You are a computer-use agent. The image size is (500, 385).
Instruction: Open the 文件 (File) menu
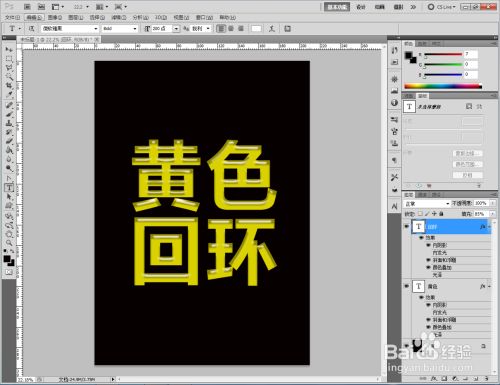point(12,17)
